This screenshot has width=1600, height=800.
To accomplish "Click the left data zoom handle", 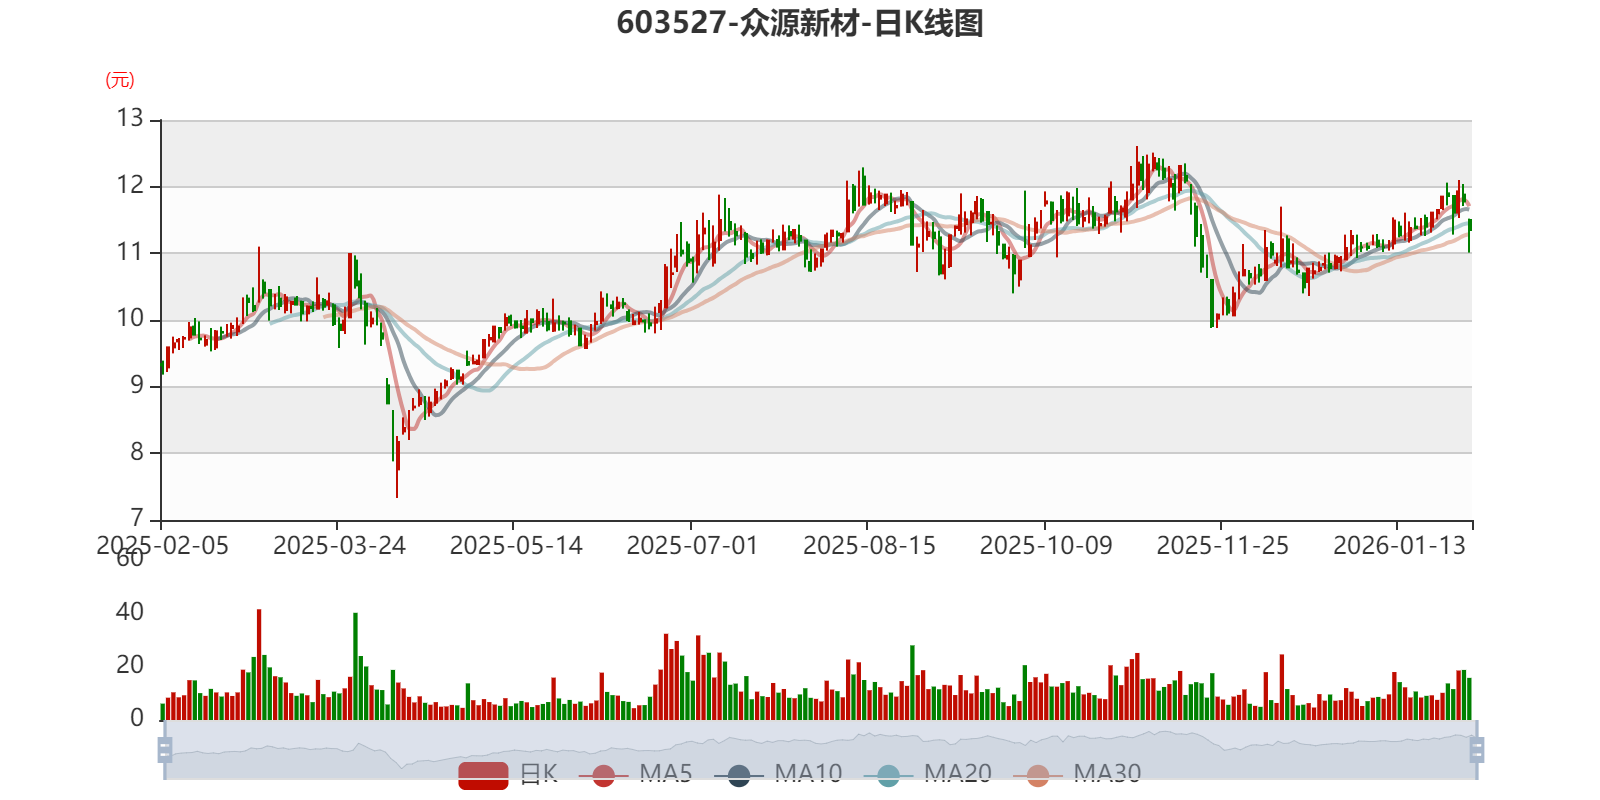I will coord(165,750).
